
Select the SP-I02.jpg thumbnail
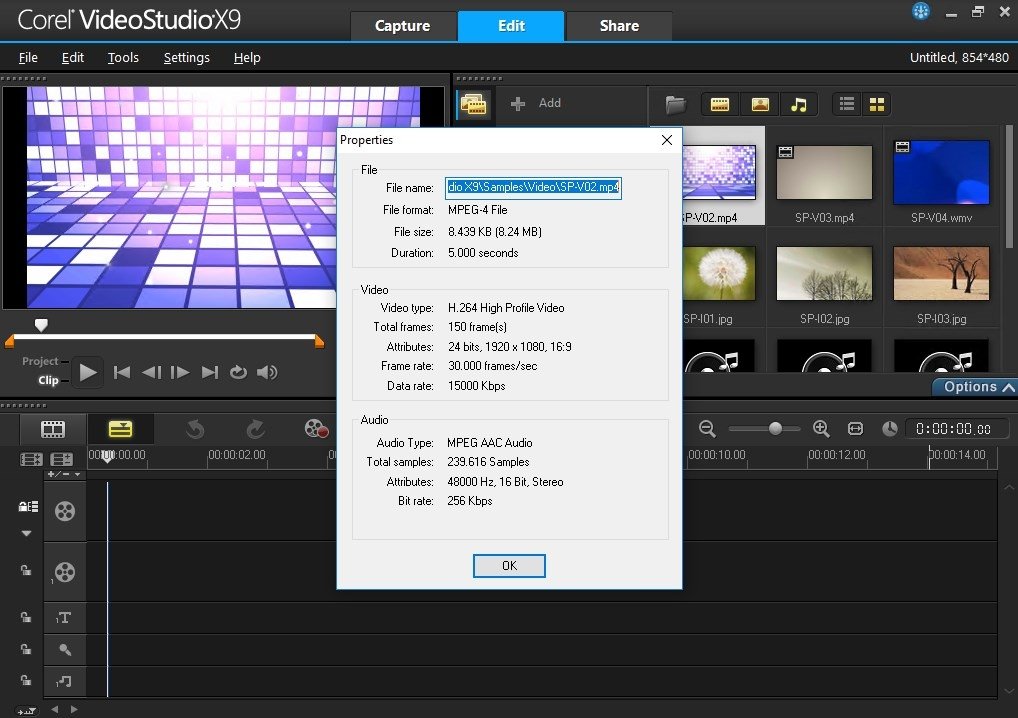pos(825,273)
